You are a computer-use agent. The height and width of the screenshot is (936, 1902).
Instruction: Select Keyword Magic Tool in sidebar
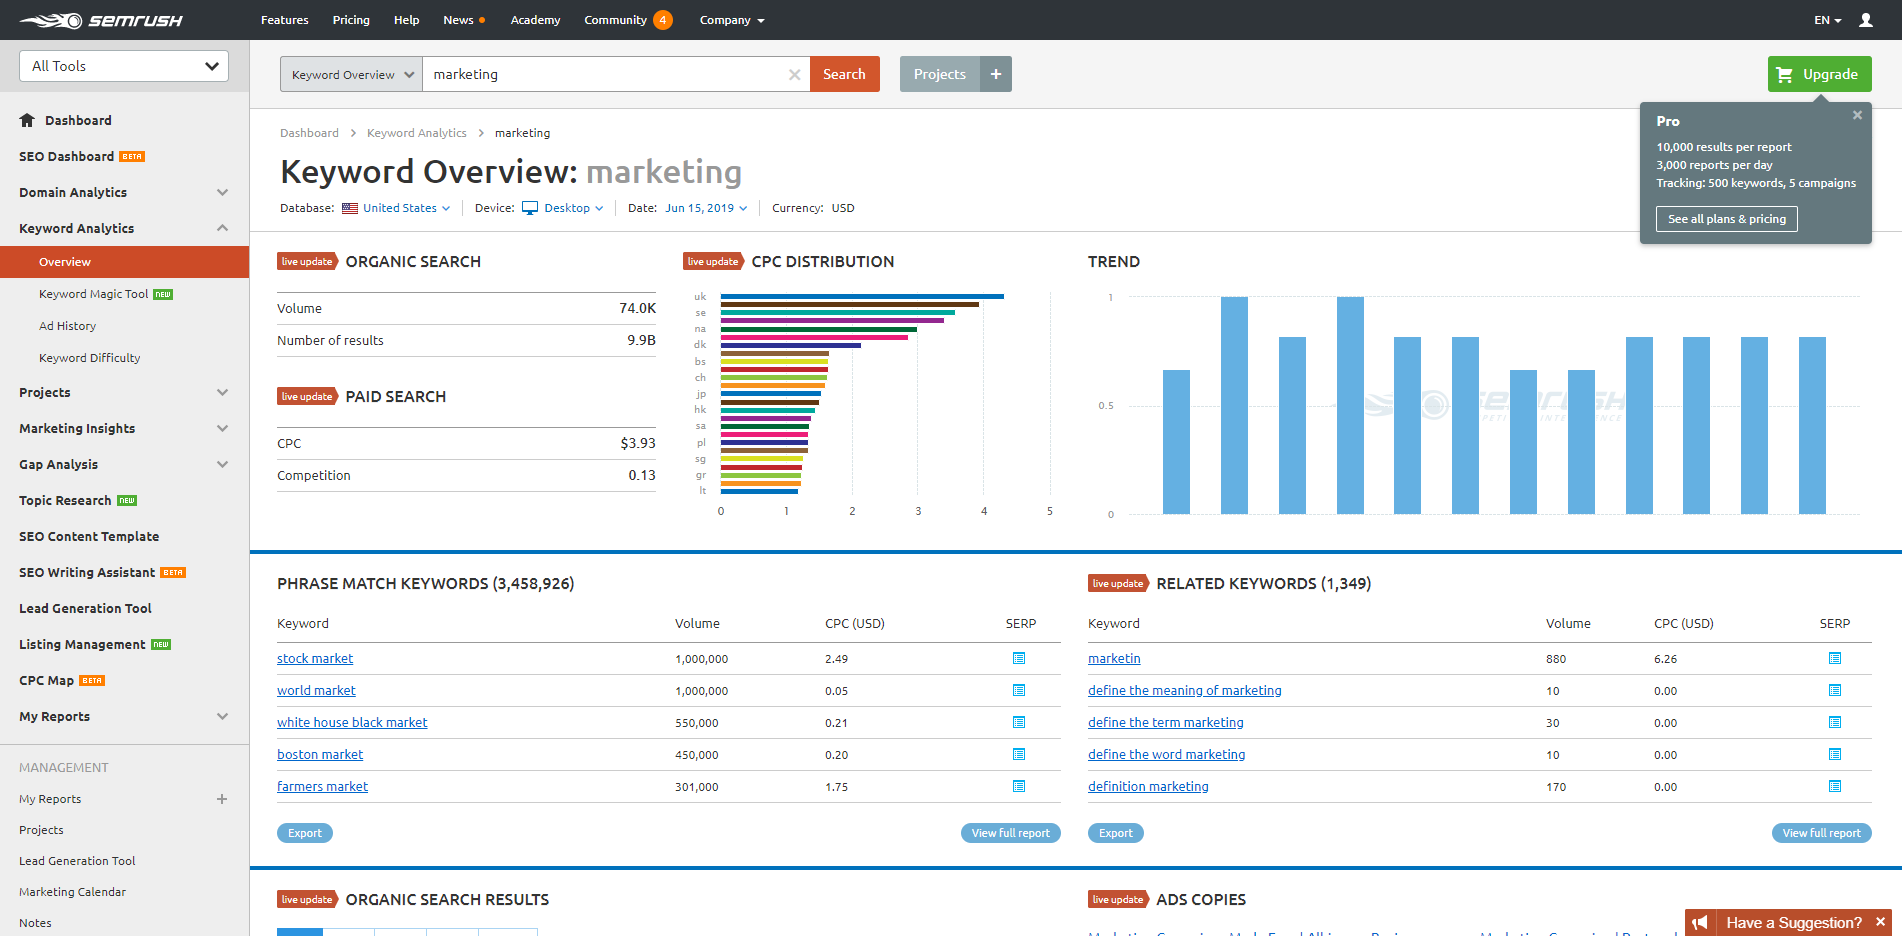pos(93,294)
